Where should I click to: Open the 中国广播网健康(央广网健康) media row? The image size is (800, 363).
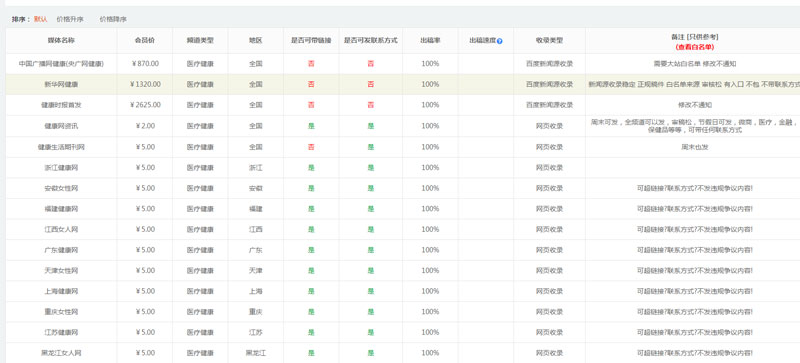coord(61,64)
